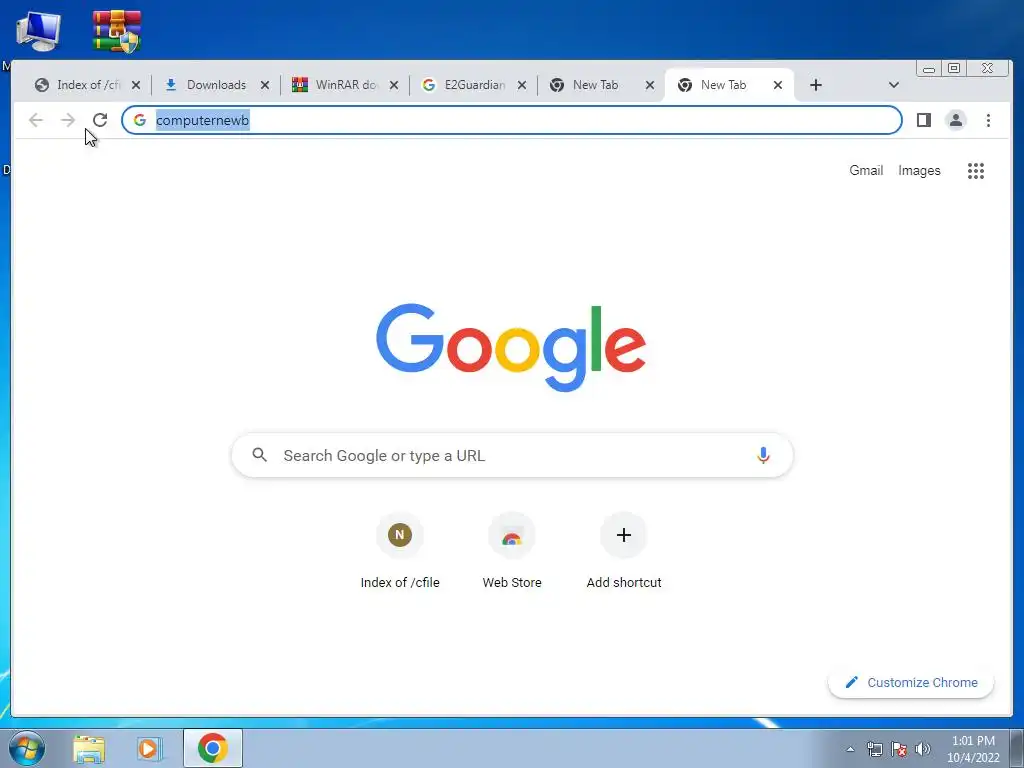Launch Windows Media Player from the taskbar
This screenshot has width=1024, height=768.
pos(149,748)
